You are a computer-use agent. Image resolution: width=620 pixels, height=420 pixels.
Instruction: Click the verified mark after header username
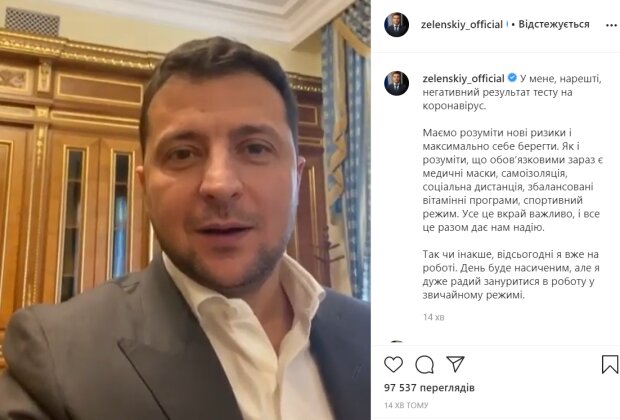coord(507,25)
